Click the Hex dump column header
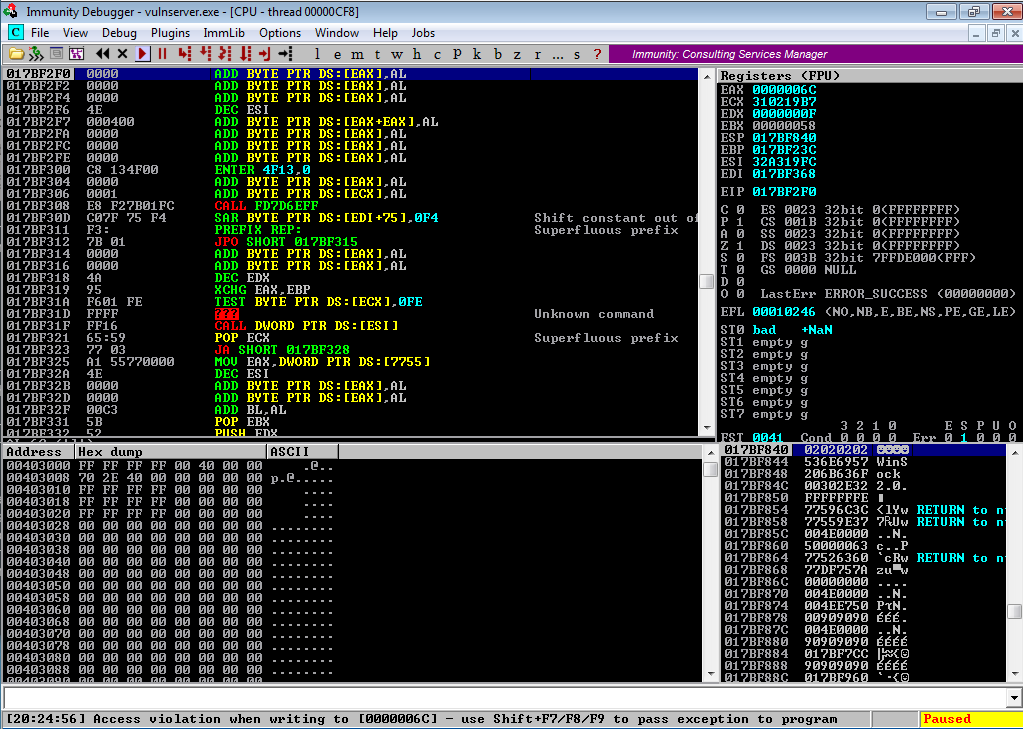The height and width of the screenshot is (729, 1023). click(x=170, y=452)
